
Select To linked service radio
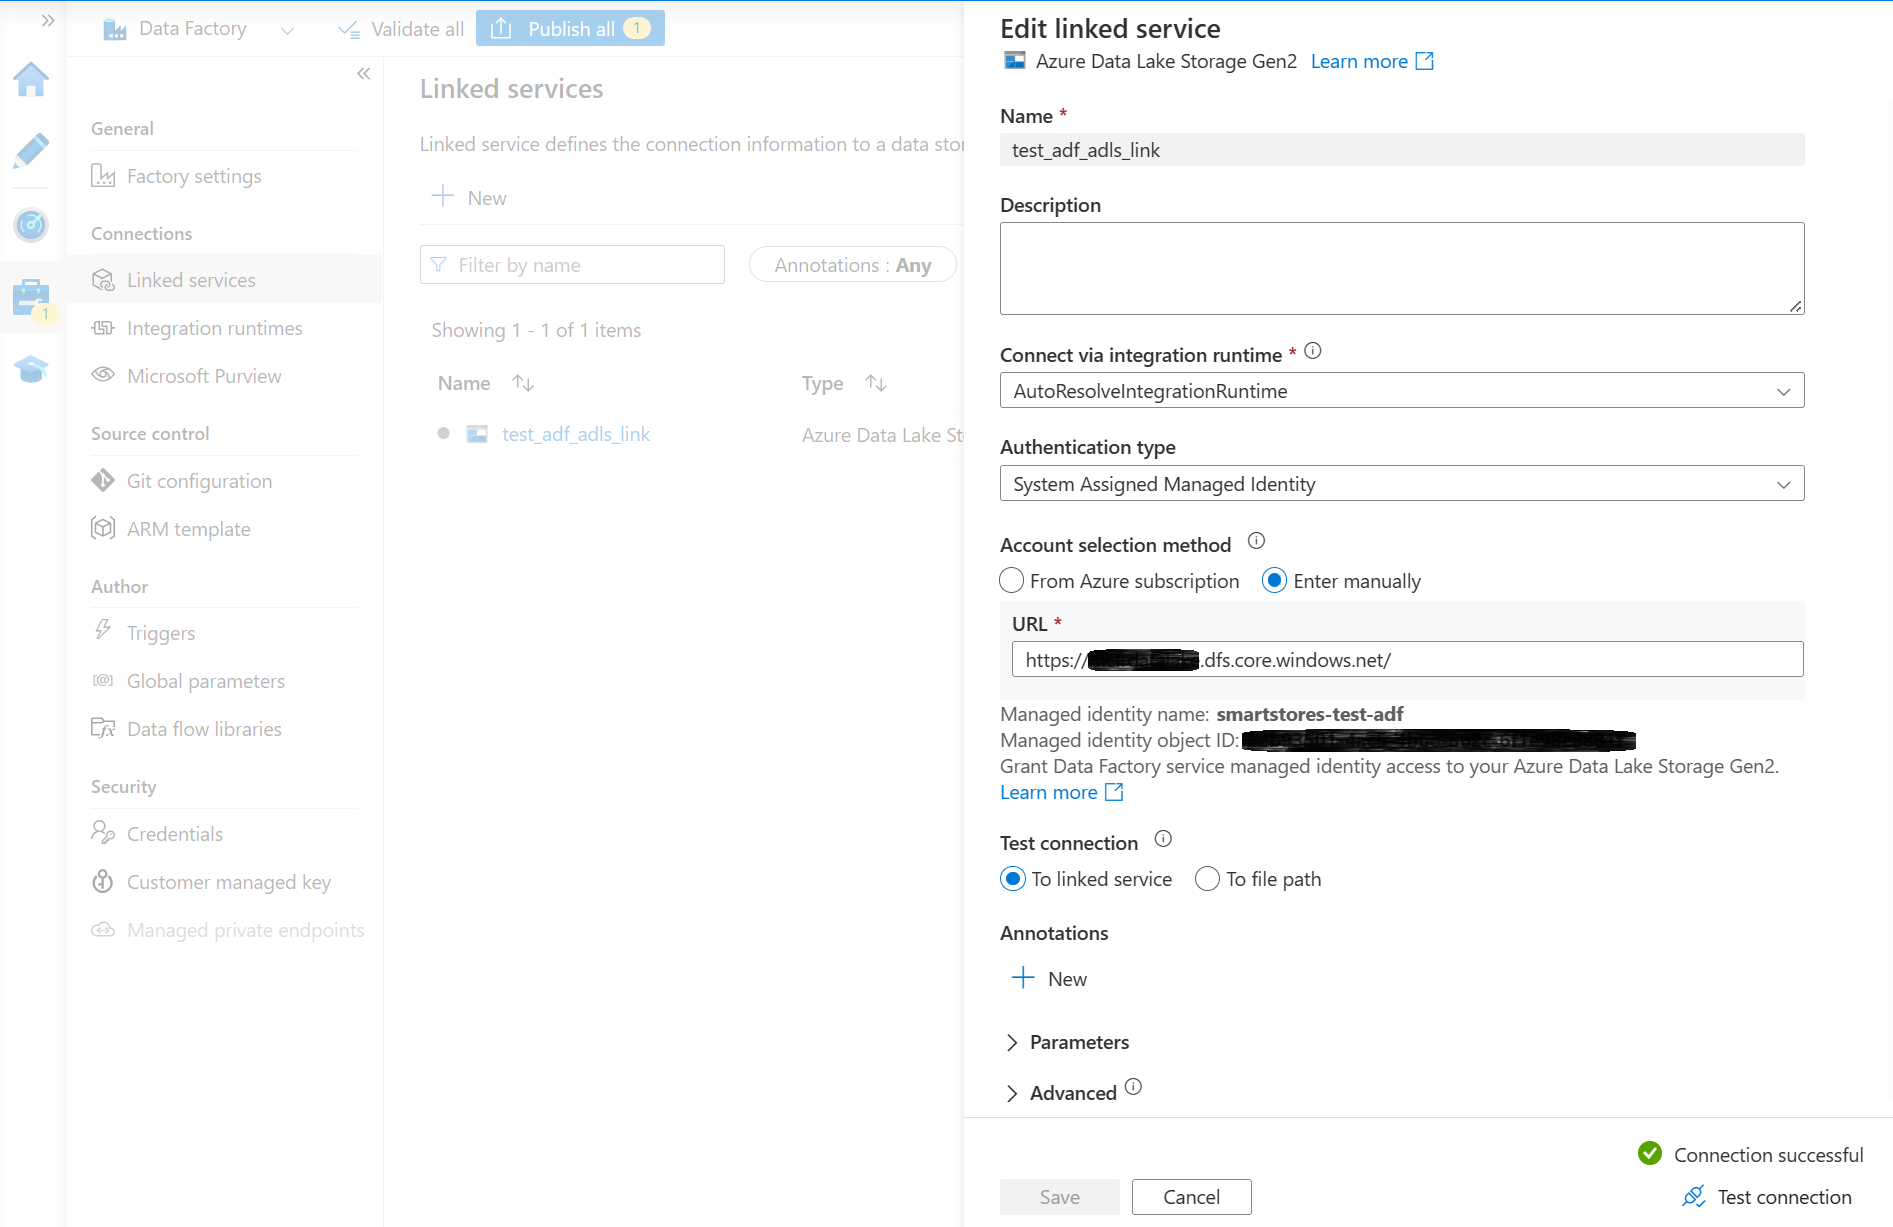pos(1013,879)
